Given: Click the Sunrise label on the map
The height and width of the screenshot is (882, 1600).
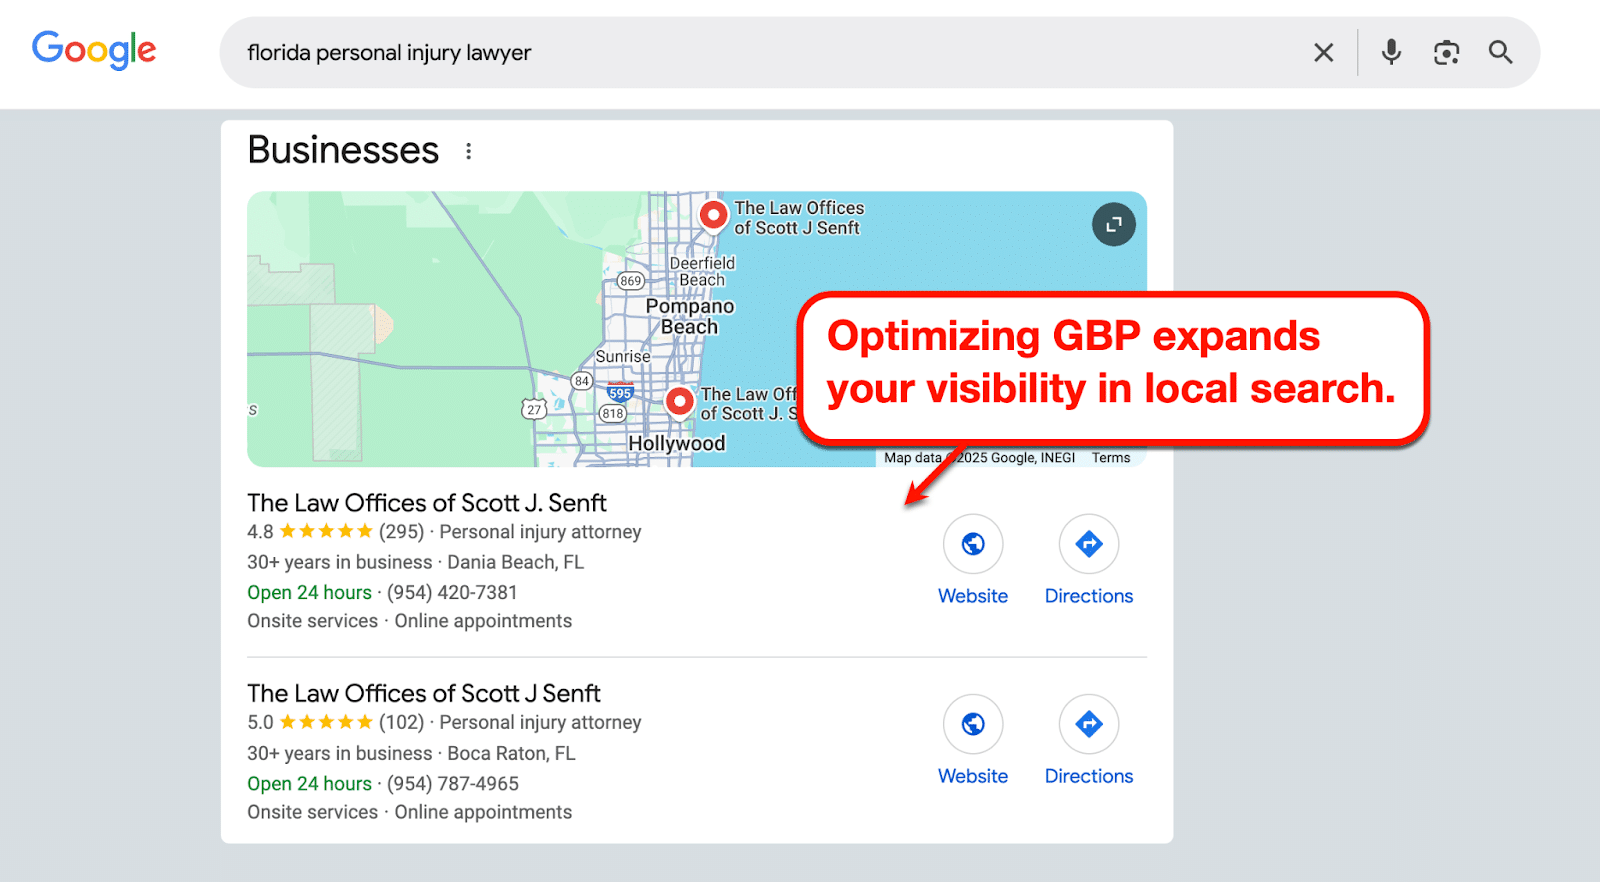Looking at the screenshot, I should pyautogui.click(x=623, y=356).
